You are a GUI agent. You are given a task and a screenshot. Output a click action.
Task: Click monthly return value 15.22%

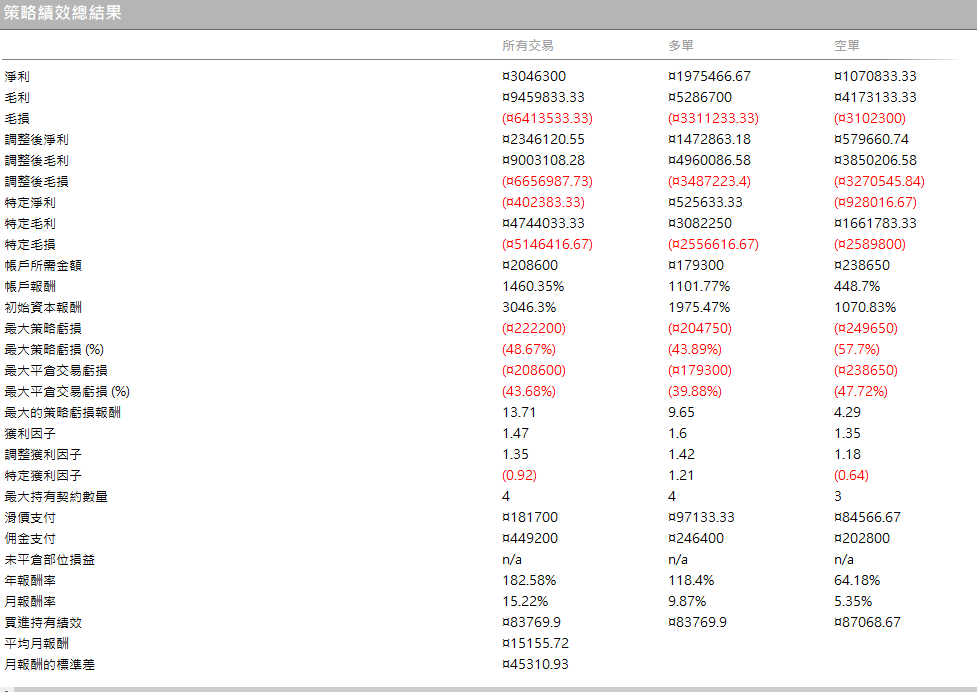point(525,602)
